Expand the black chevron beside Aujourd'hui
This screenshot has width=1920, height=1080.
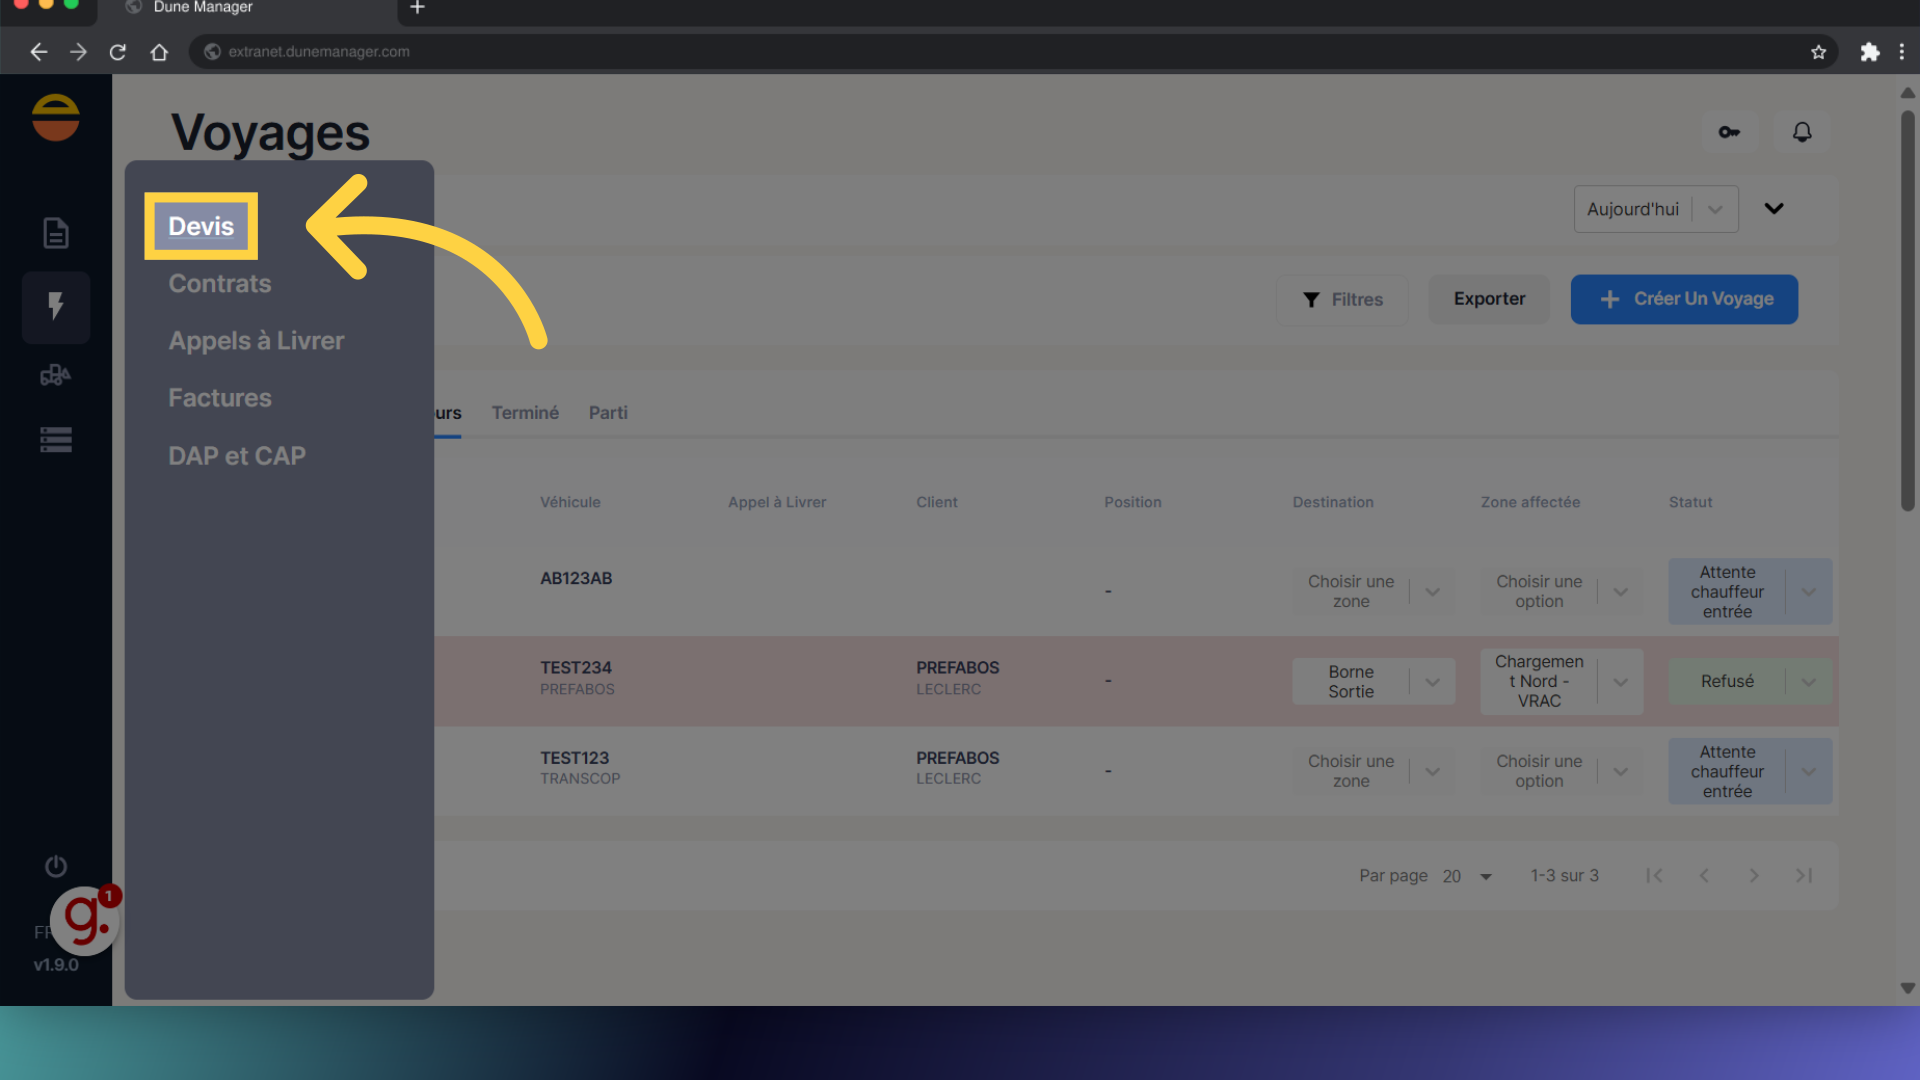[1773, 209]
